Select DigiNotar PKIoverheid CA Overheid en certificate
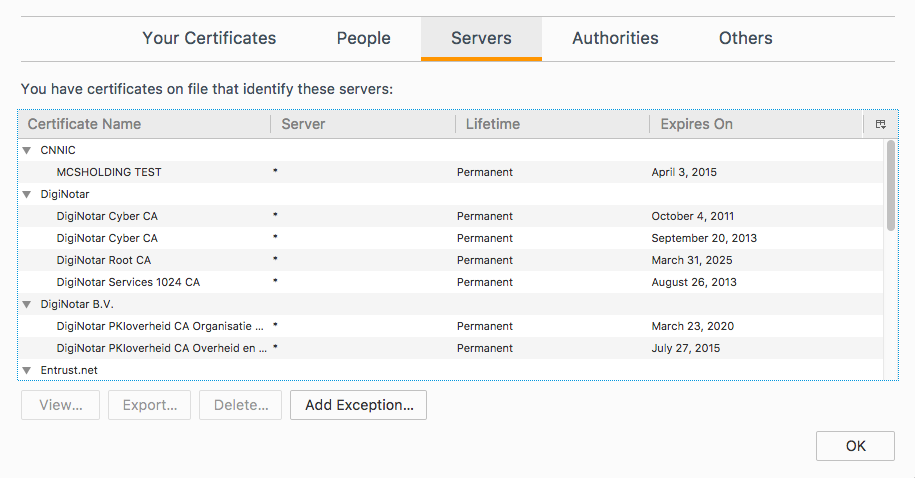 coord(450,348)
